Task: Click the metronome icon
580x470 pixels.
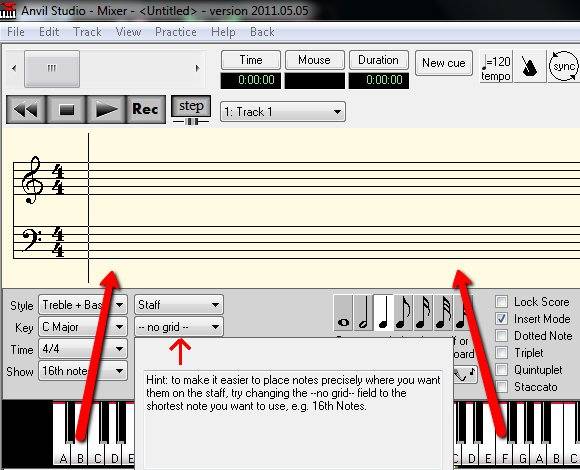Action: tap(529, 67)
